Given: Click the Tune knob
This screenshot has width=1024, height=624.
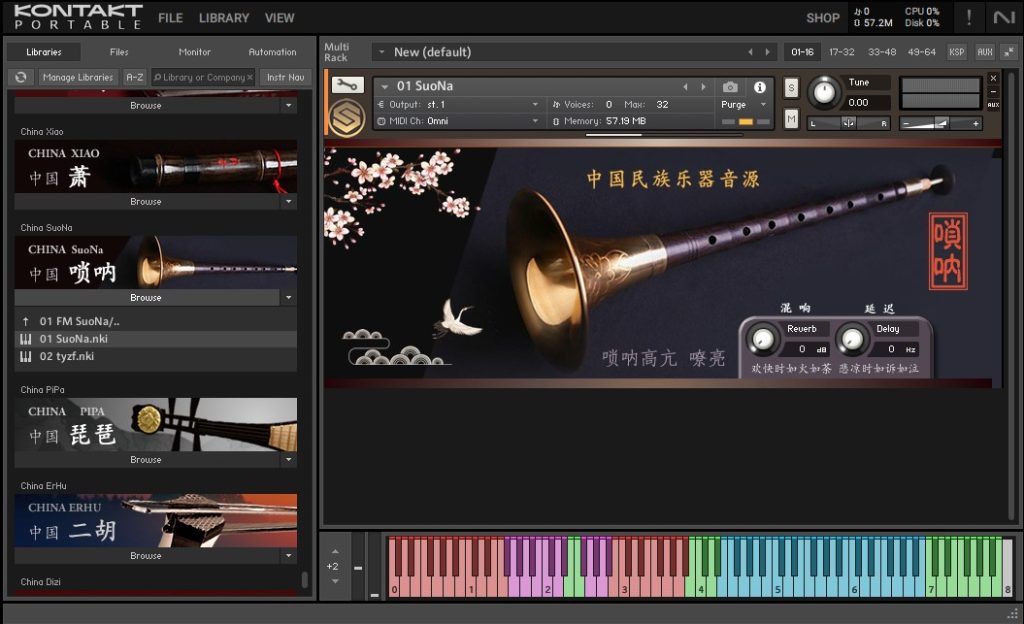Looking at the screenshot, I should pyautogui.click(x=824, y=92).
